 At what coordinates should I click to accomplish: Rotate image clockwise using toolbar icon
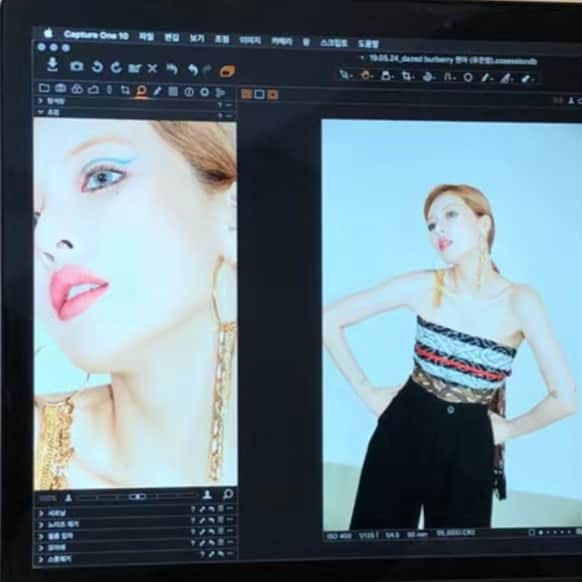pyautogui.click(x=116, y=67)
